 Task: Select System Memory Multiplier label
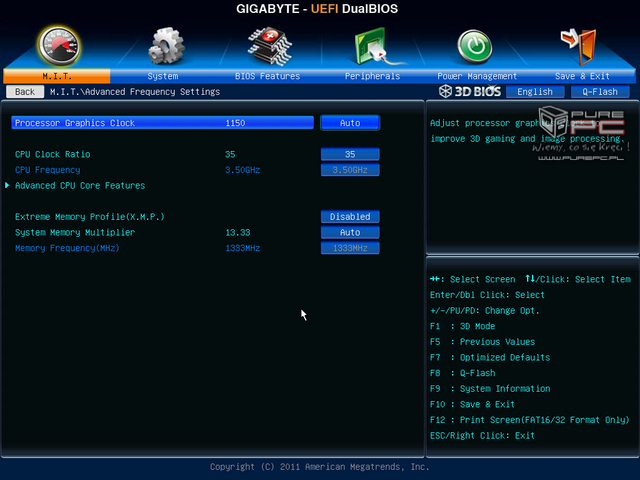point(75,233)
